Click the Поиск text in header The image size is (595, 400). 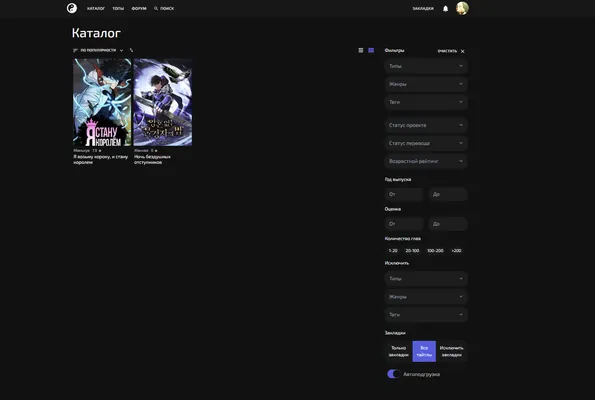tap(167, 8)
